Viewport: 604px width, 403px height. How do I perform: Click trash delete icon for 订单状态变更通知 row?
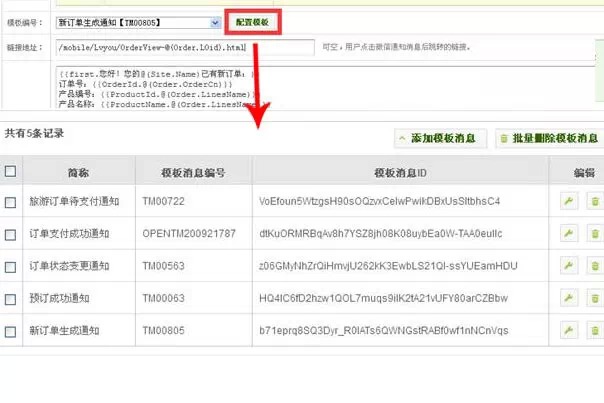pos(595,266)
